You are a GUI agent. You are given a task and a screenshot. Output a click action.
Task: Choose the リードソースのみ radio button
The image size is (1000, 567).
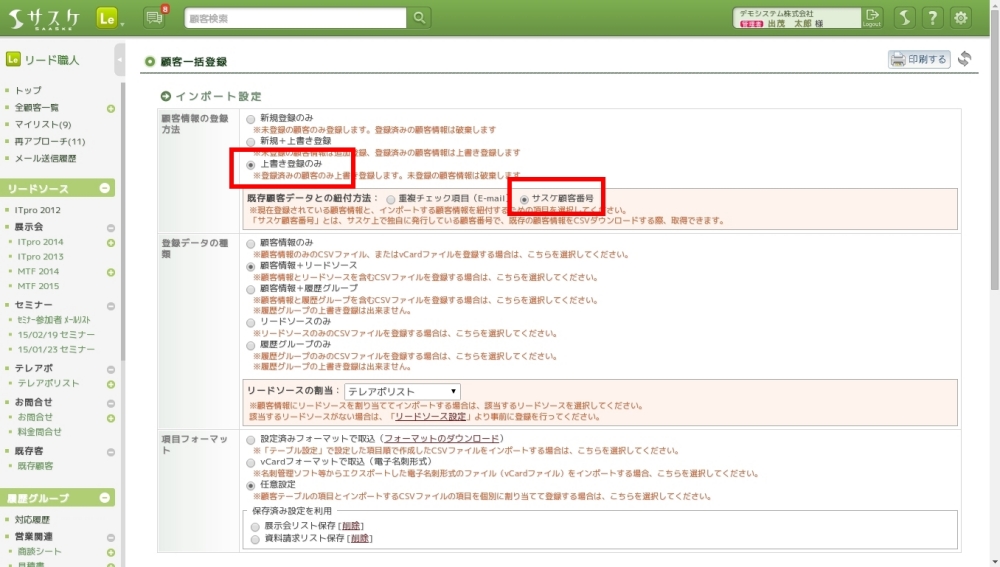251,323
